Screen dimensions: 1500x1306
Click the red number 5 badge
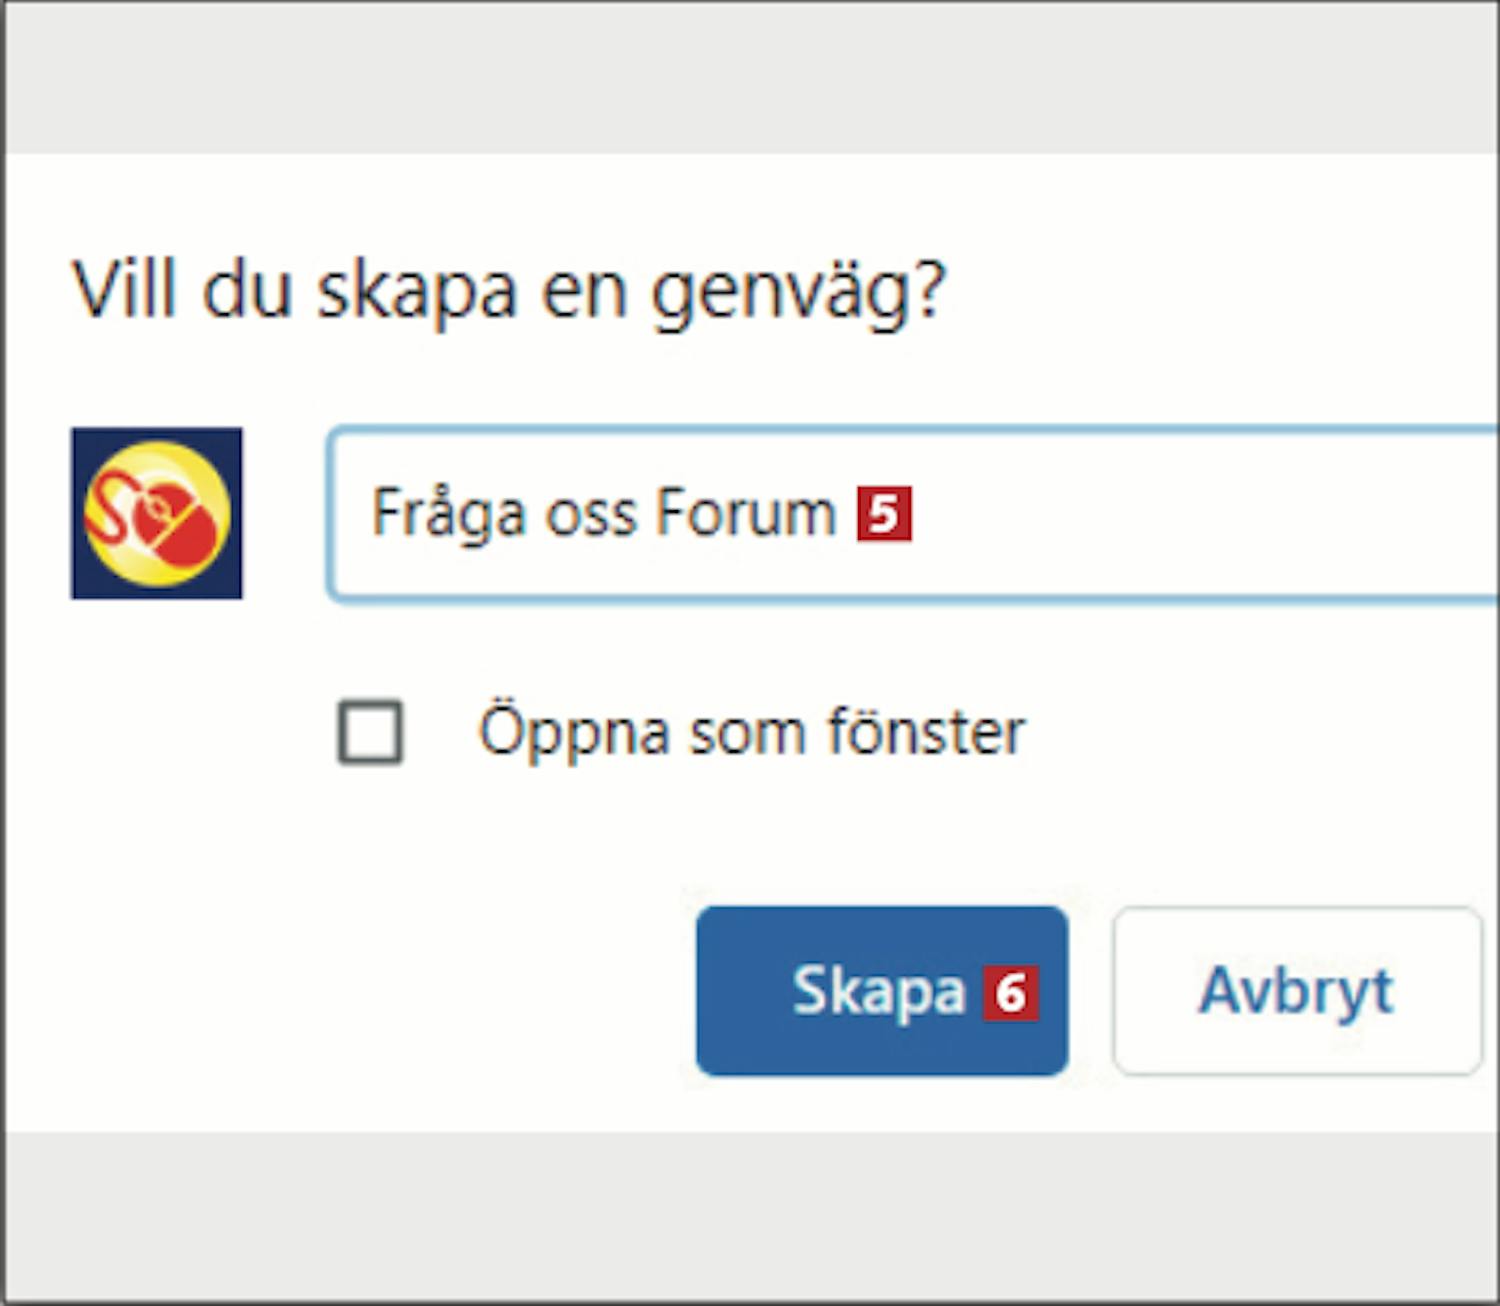click(884, 514)
